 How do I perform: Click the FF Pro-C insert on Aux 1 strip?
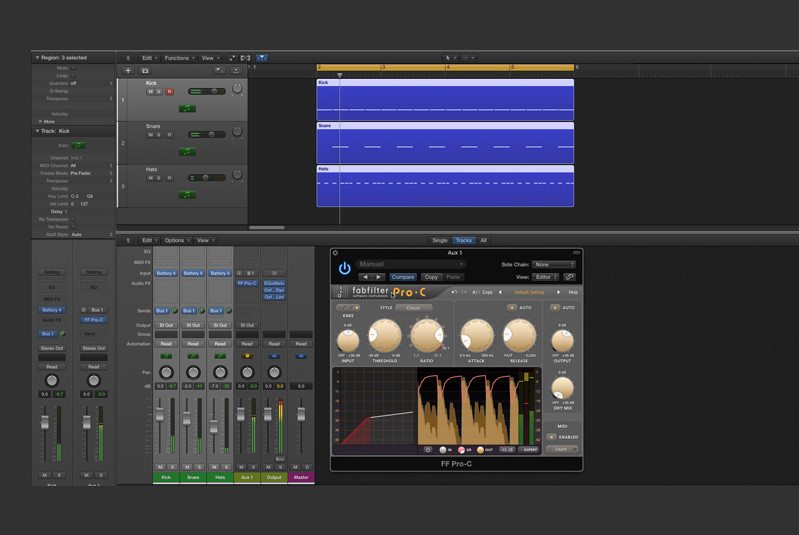pyautogui.click(x=247, y=283)
